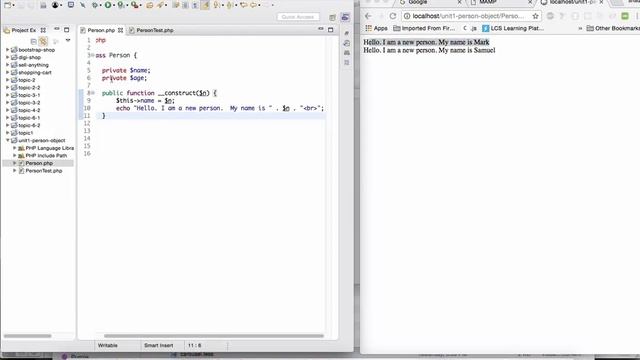Switch to the PersonTest.php editor tab
This screenshot has width=640, height=360.
(x=155, y=30)
